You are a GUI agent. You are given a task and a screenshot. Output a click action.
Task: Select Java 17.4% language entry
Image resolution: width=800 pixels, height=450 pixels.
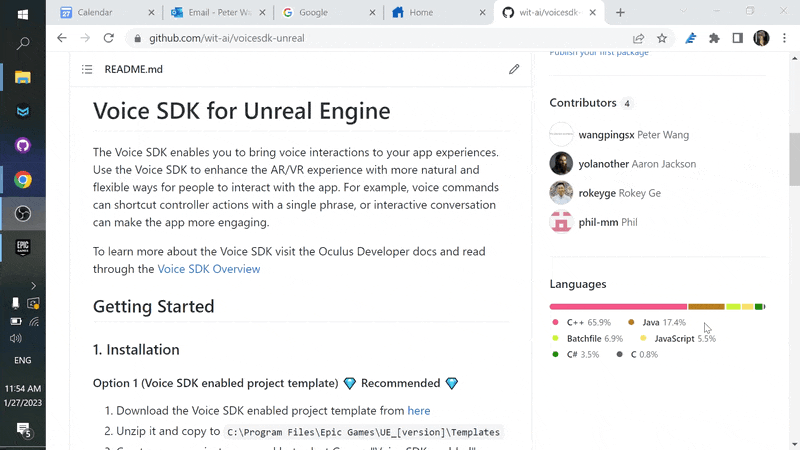(x=657, y=322)
